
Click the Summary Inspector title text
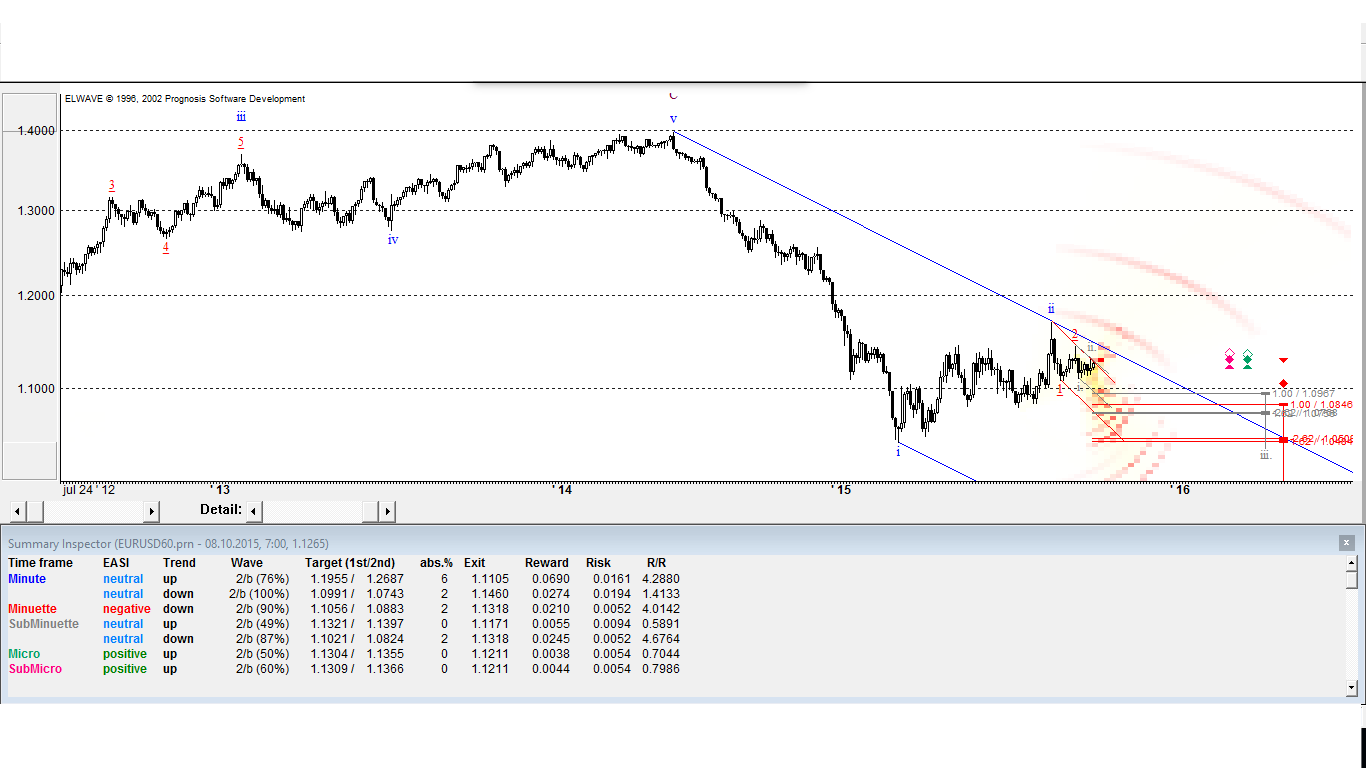168,543
